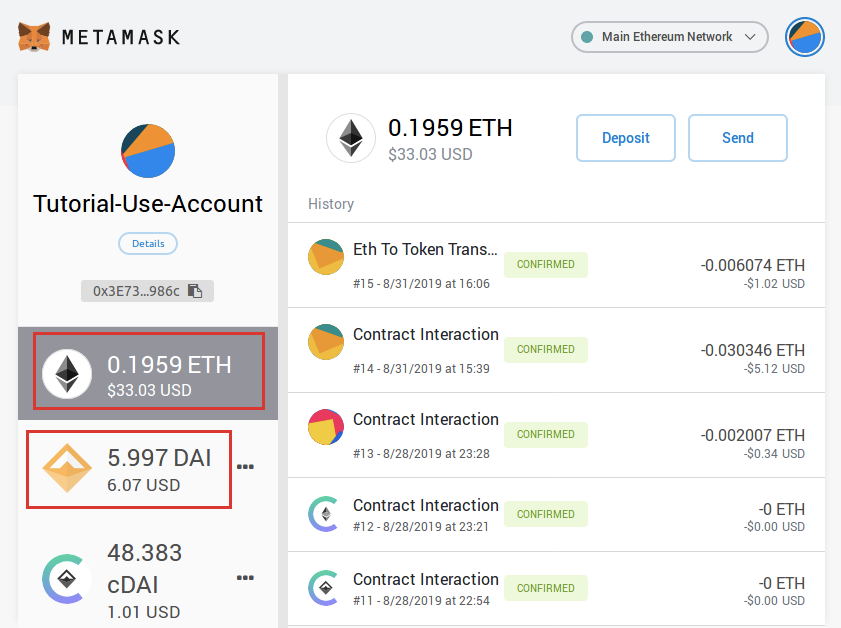Click CONFIRMED badge on transaction #14
The height and width of the screenshot is (628, 841).
point(545,349)
